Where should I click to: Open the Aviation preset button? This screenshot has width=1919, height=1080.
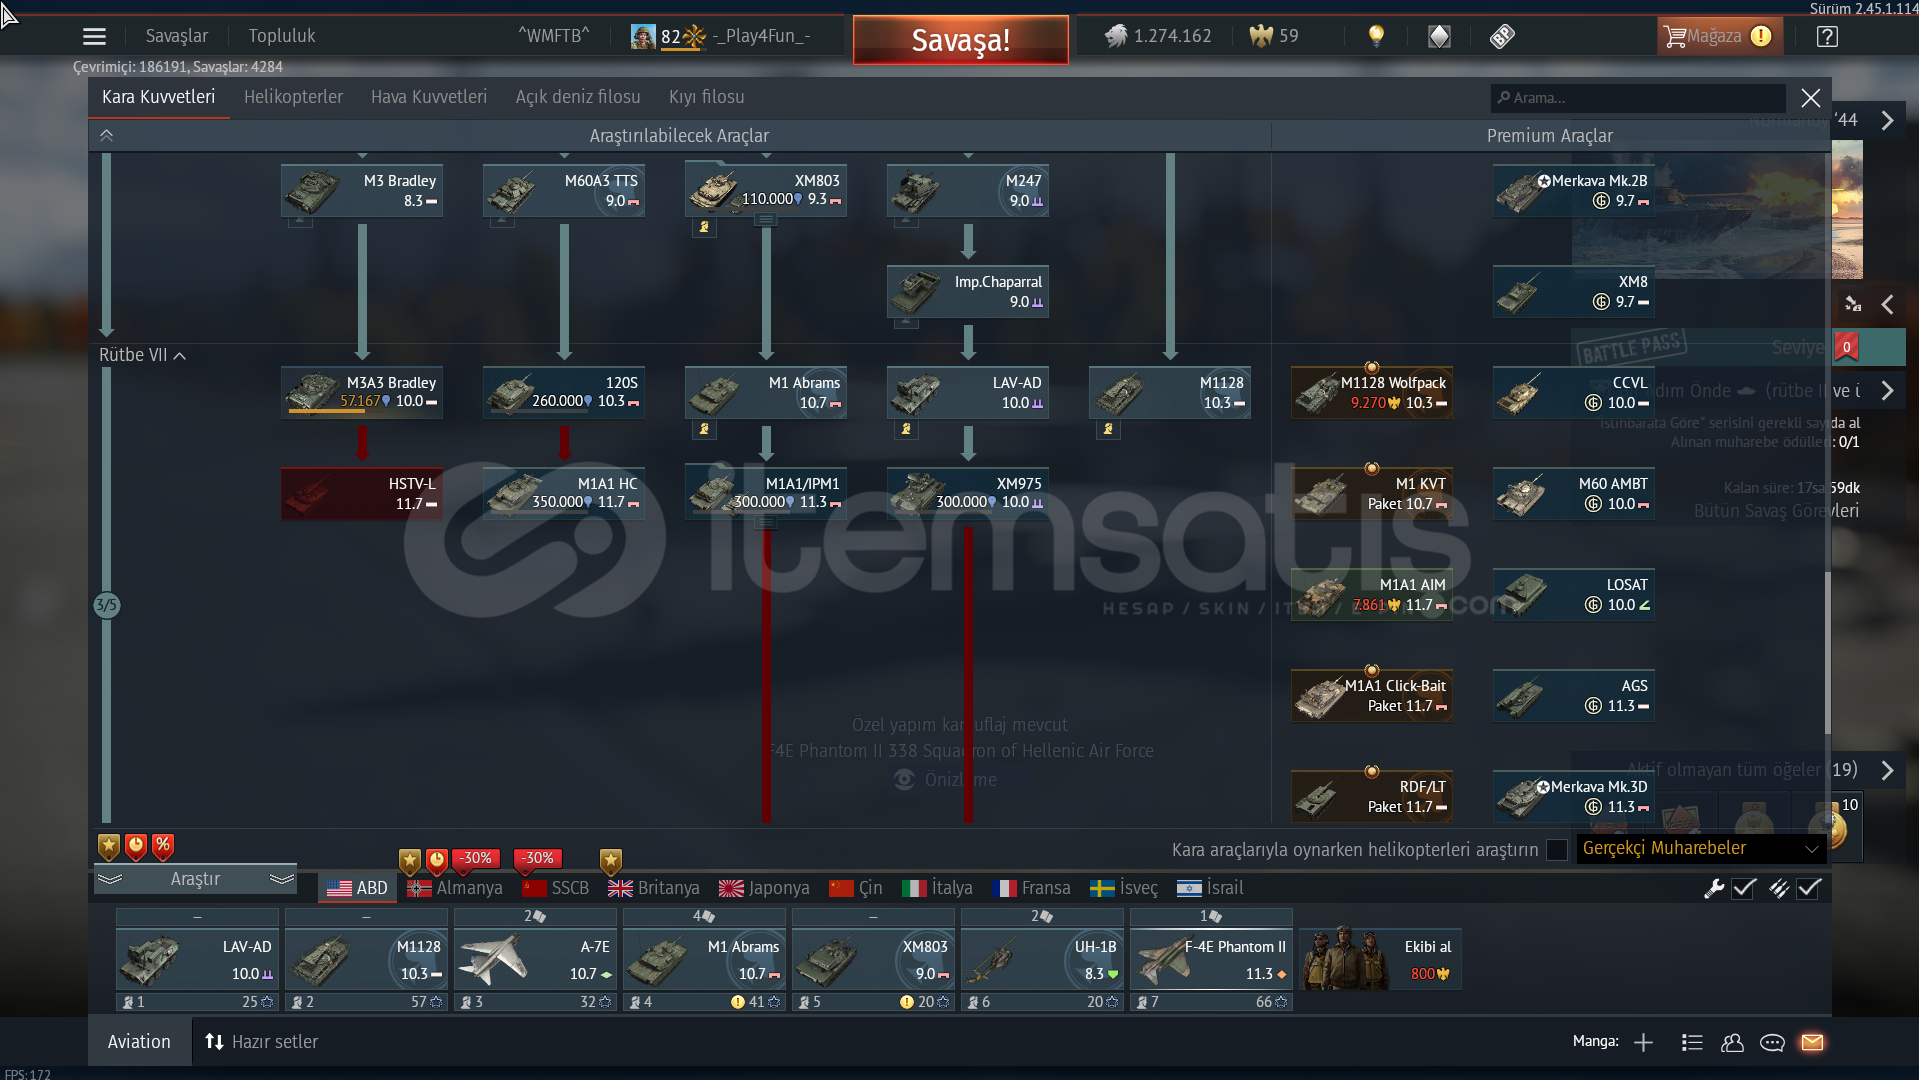click(139, 1042)
